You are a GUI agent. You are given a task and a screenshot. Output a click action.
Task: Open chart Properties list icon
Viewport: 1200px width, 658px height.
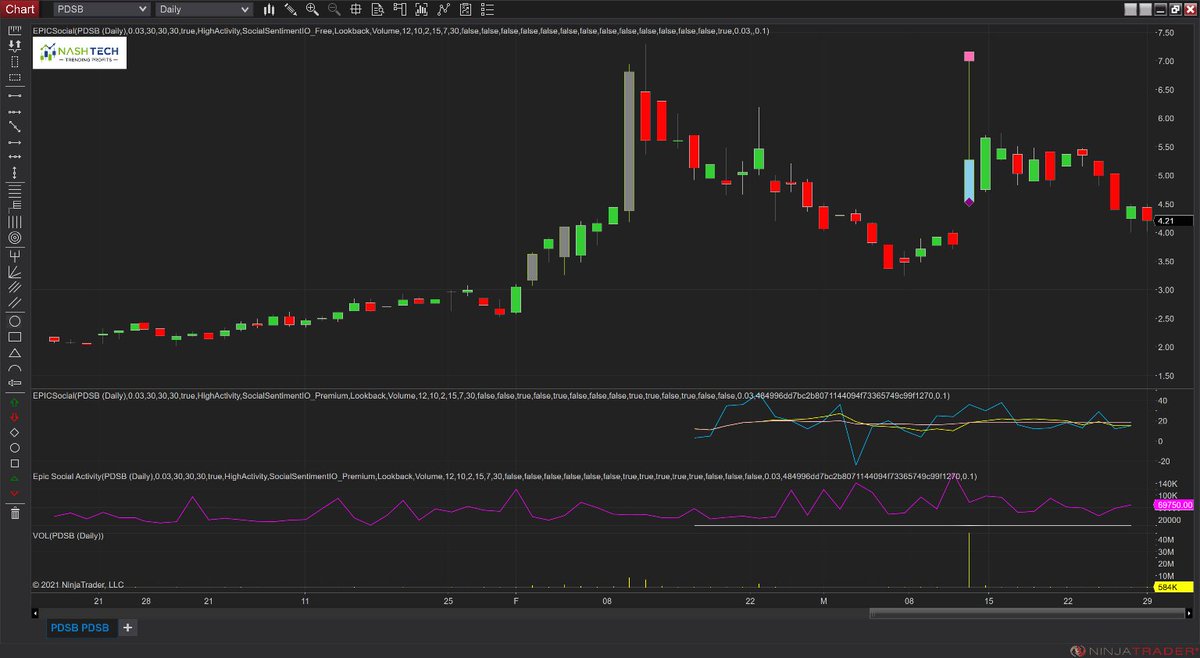click(489, 9)
